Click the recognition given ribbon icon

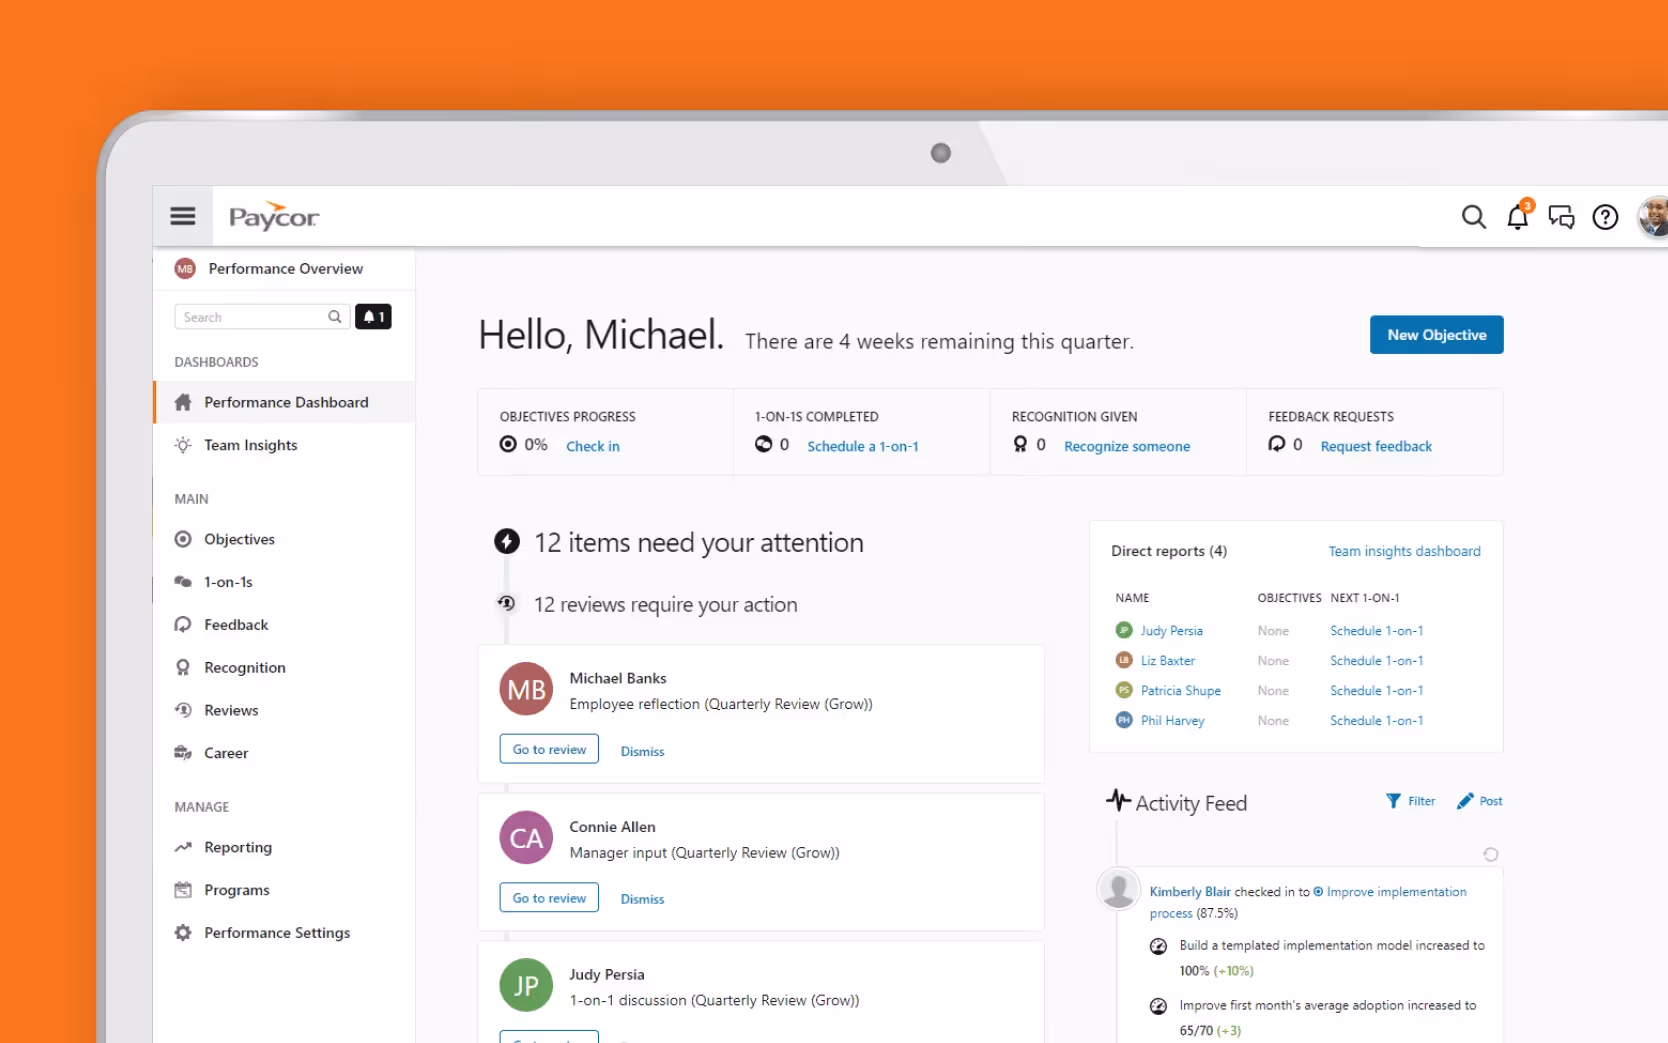pos(1020,444)
